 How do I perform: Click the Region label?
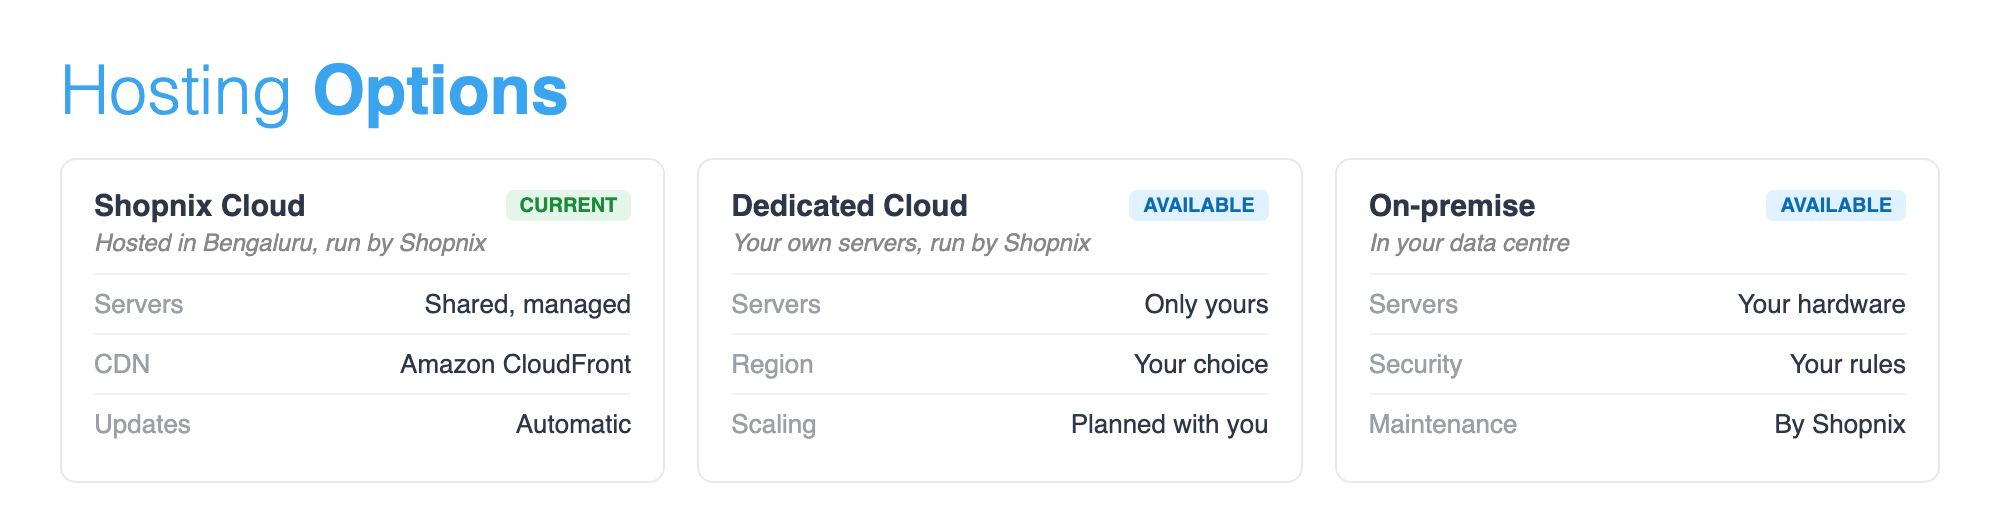click(x=772, y=364)
